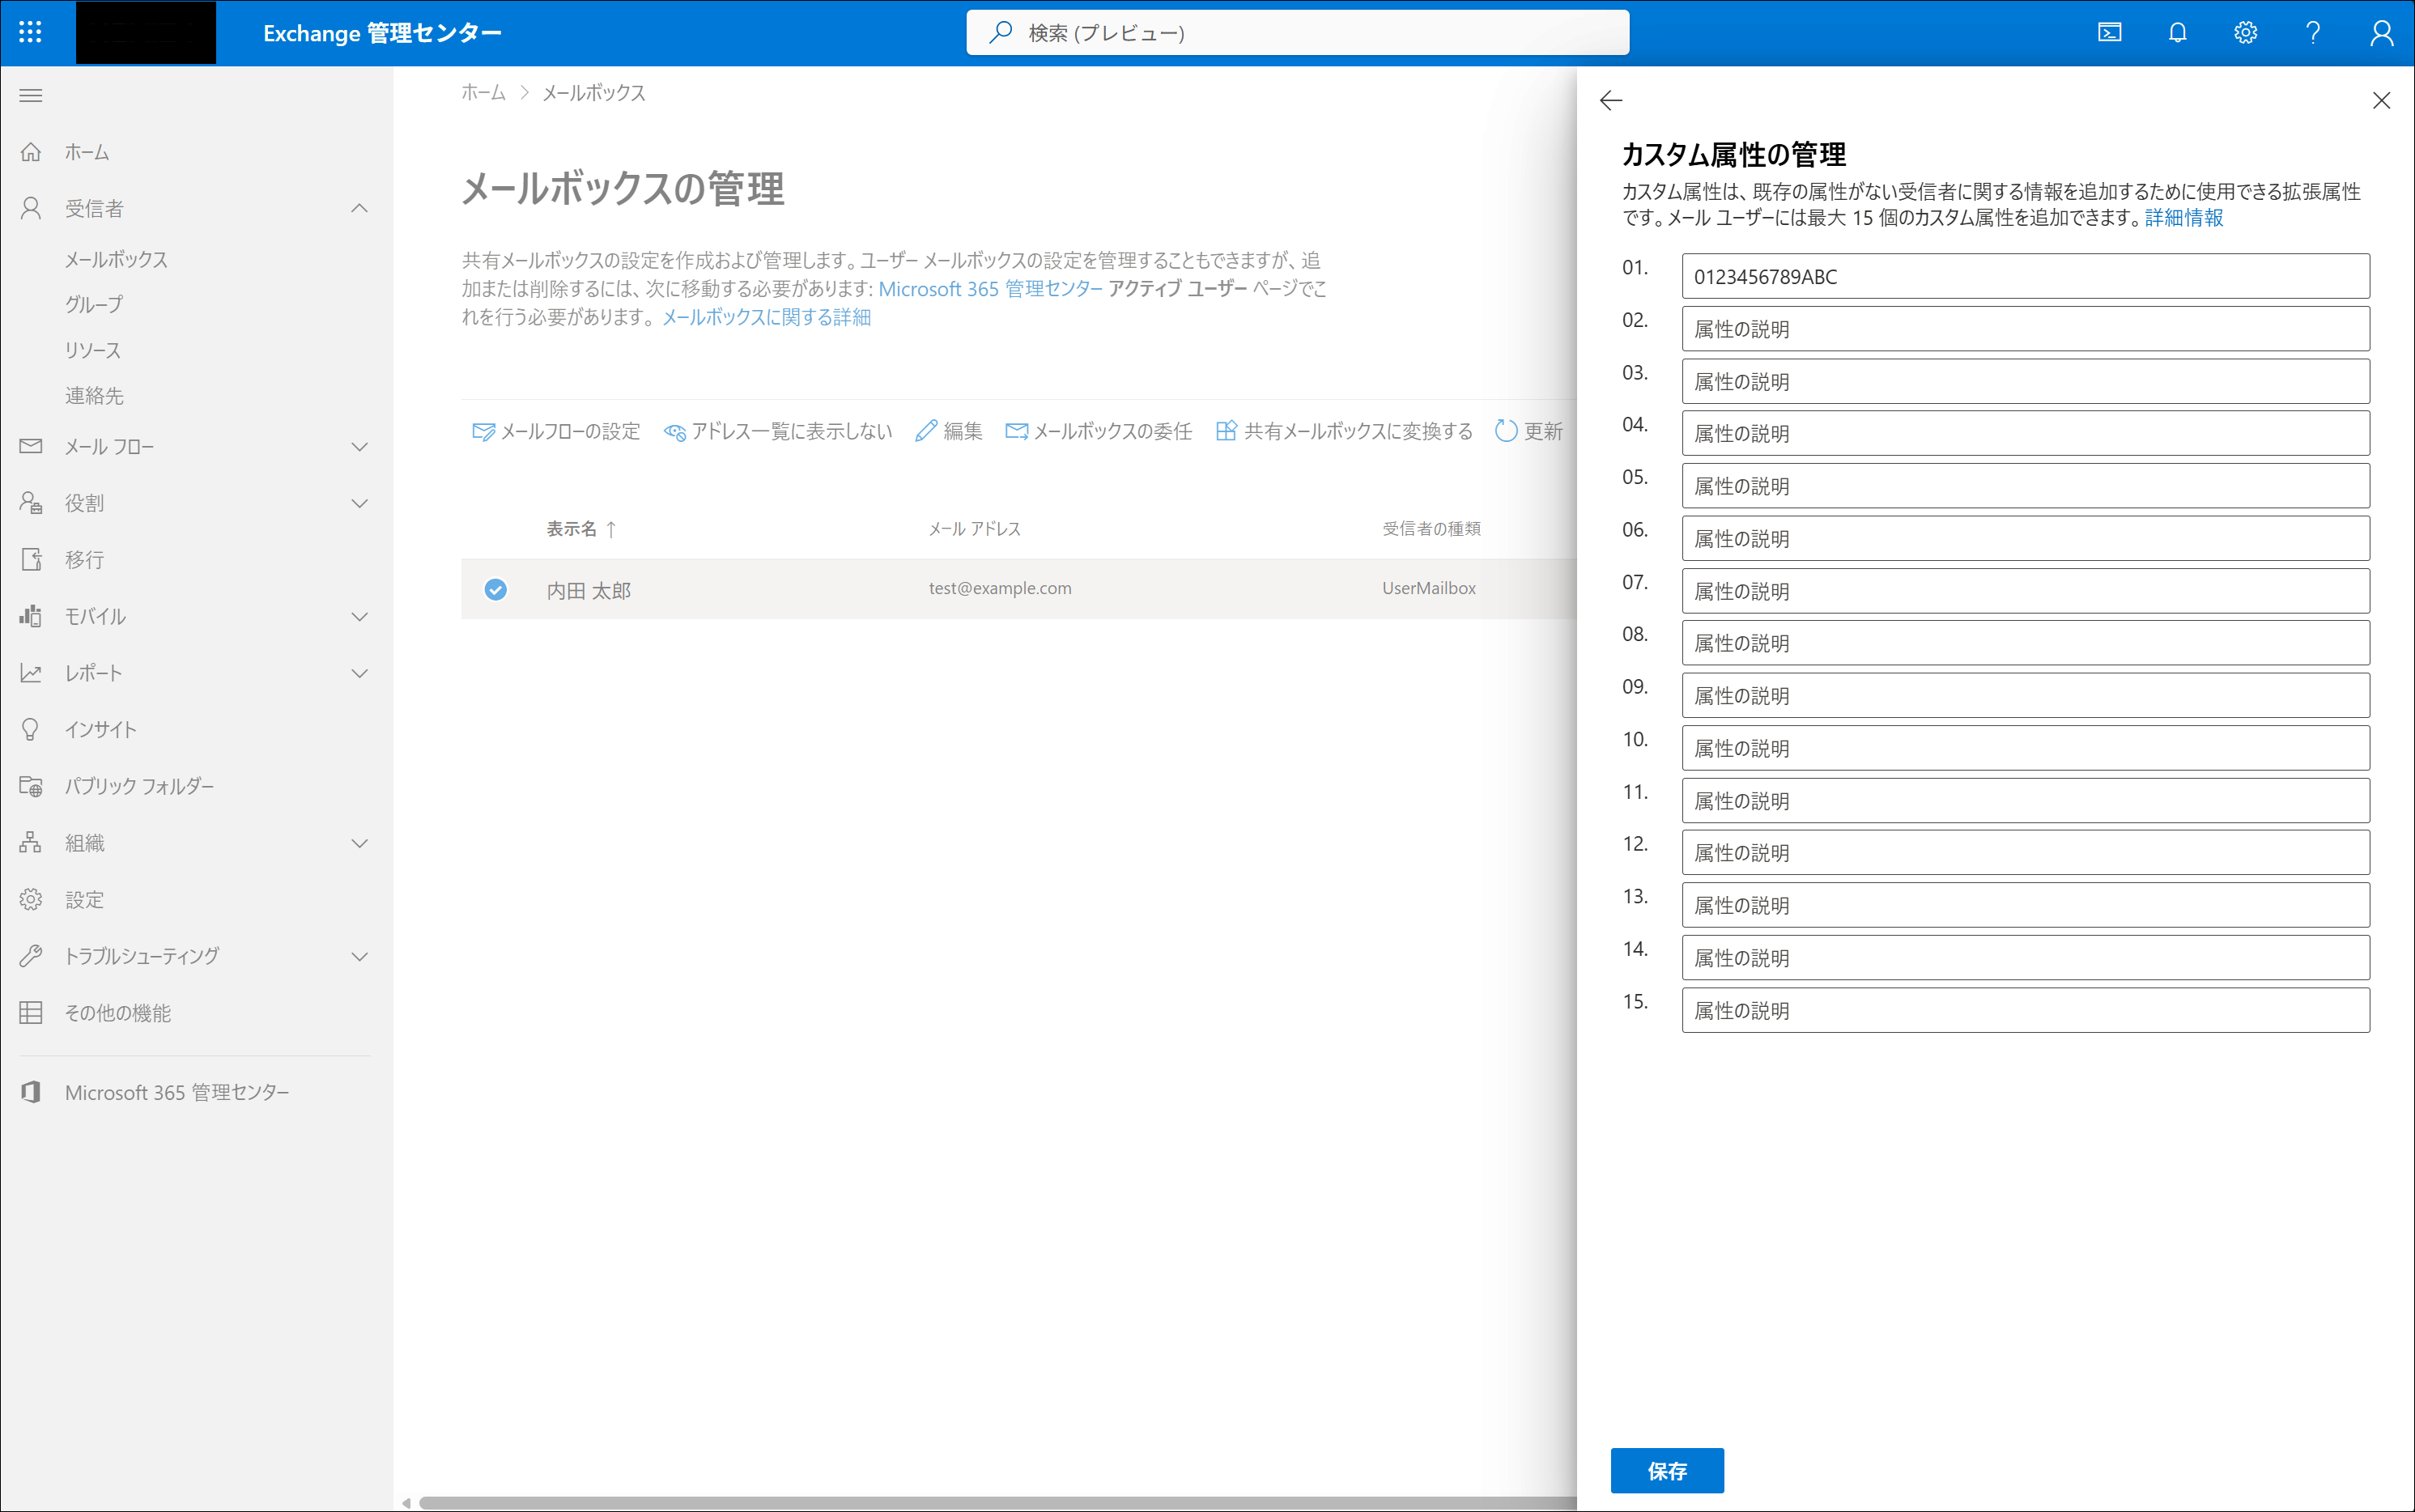Screen dimensions: 2415x1512
Task: Expand the モバイル navigation section
Action: 359,616
